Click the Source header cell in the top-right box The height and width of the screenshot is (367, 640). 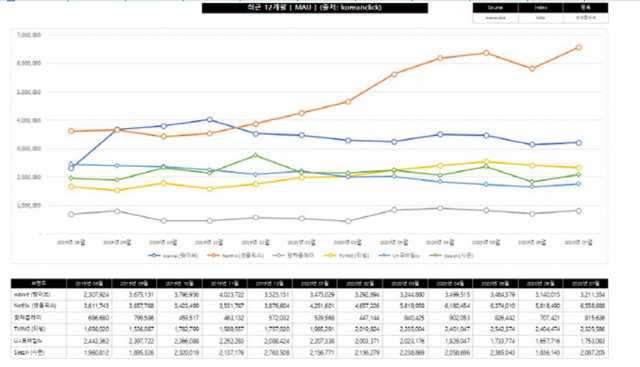pyautogui.click(x=495, y=8)
